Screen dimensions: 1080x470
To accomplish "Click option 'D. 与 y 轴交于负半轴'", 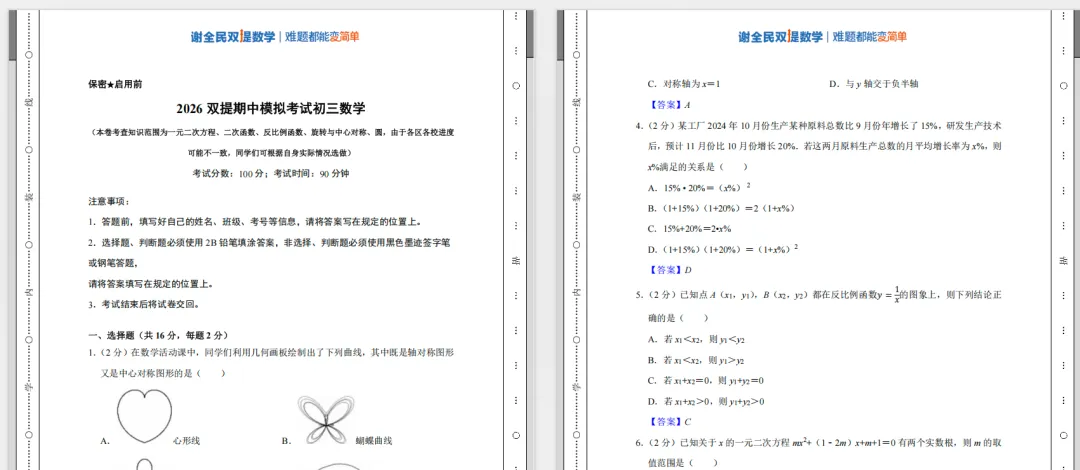I will click(873, 84).
